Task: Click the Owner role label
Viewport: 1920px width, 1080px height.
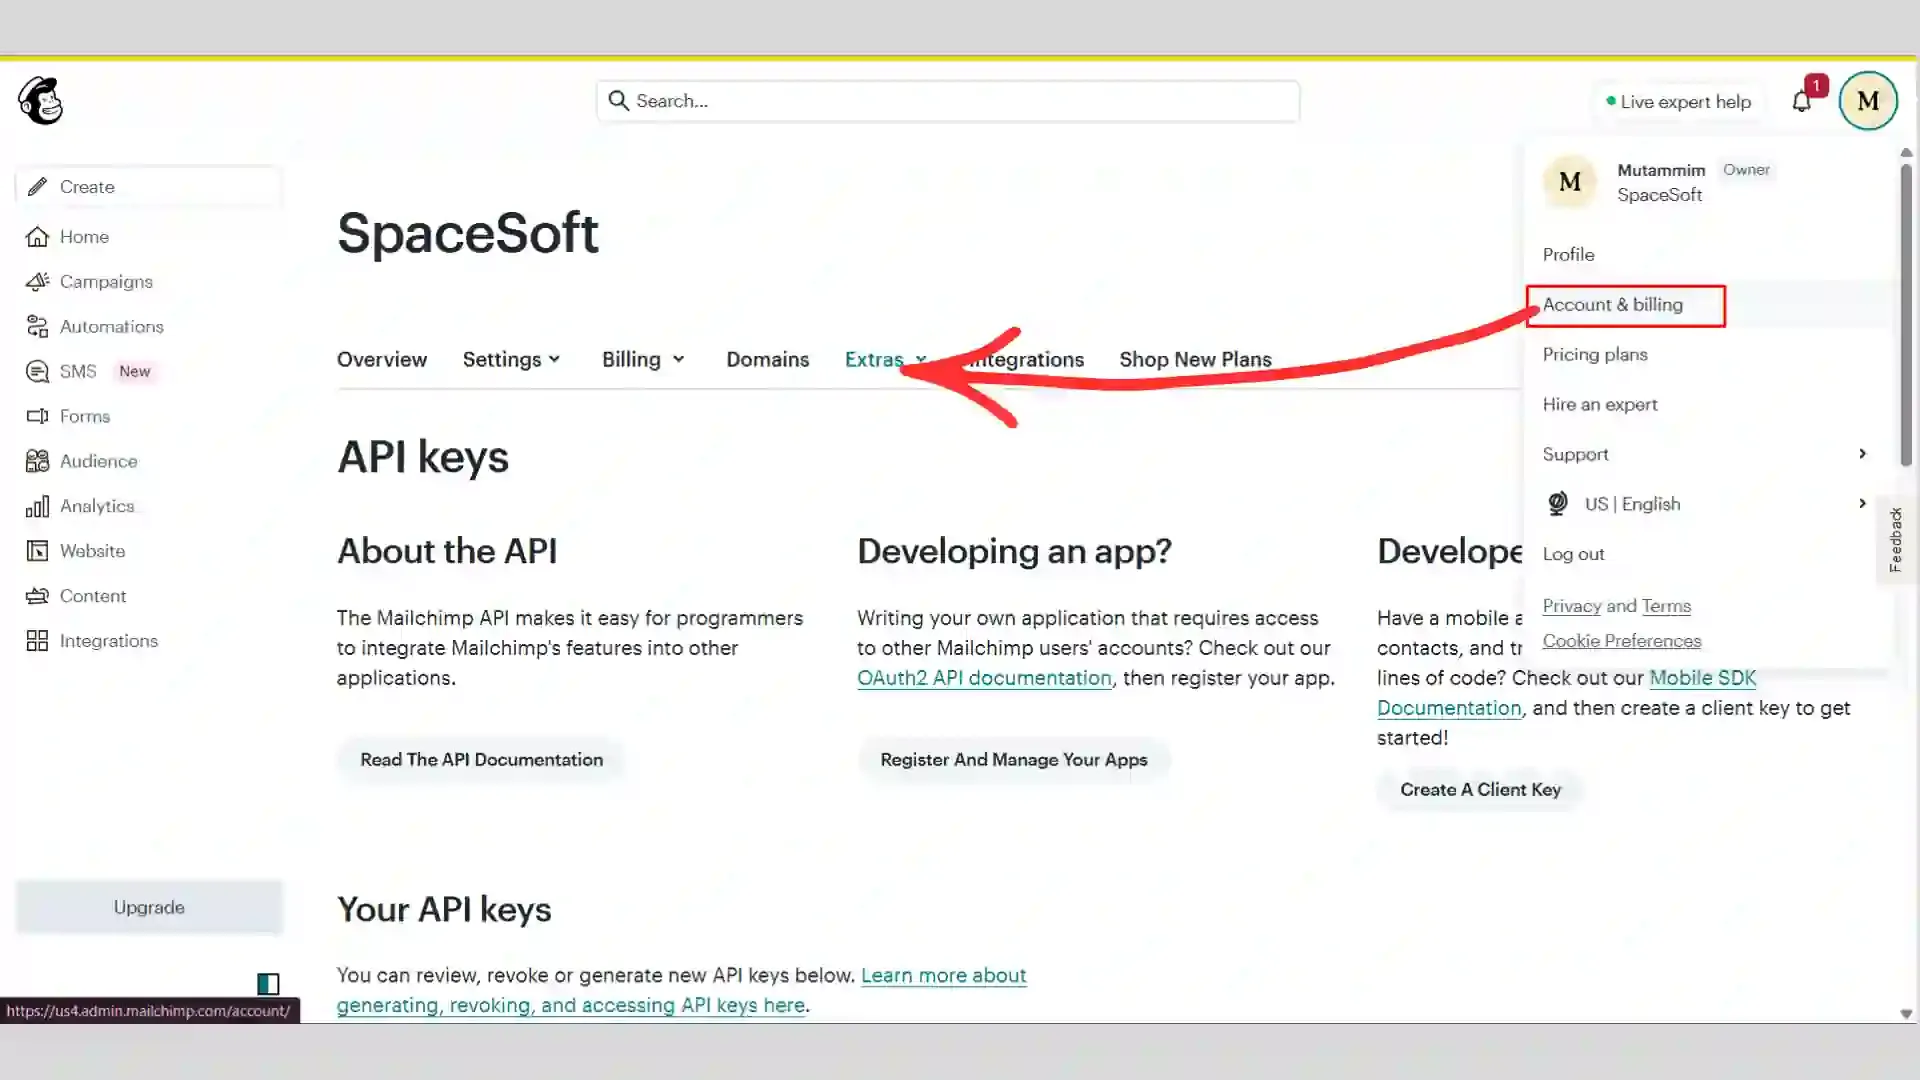Action: click(x=1746, y=170)
